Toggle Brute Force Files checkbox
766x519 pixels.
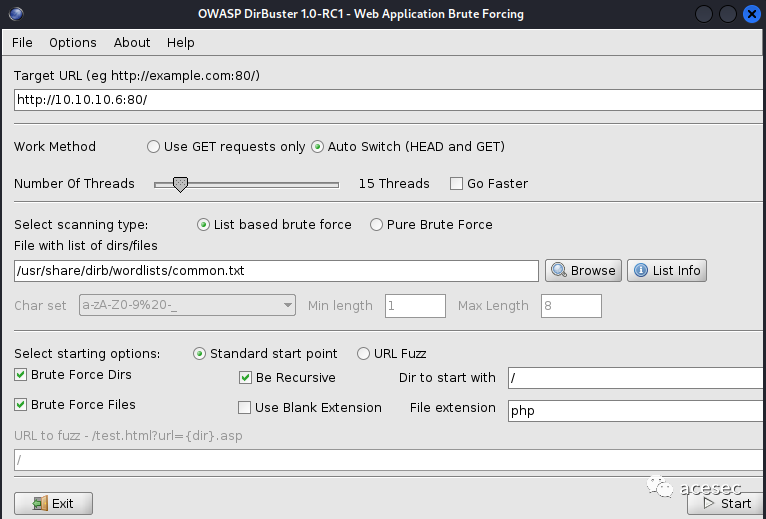[21, 405]
